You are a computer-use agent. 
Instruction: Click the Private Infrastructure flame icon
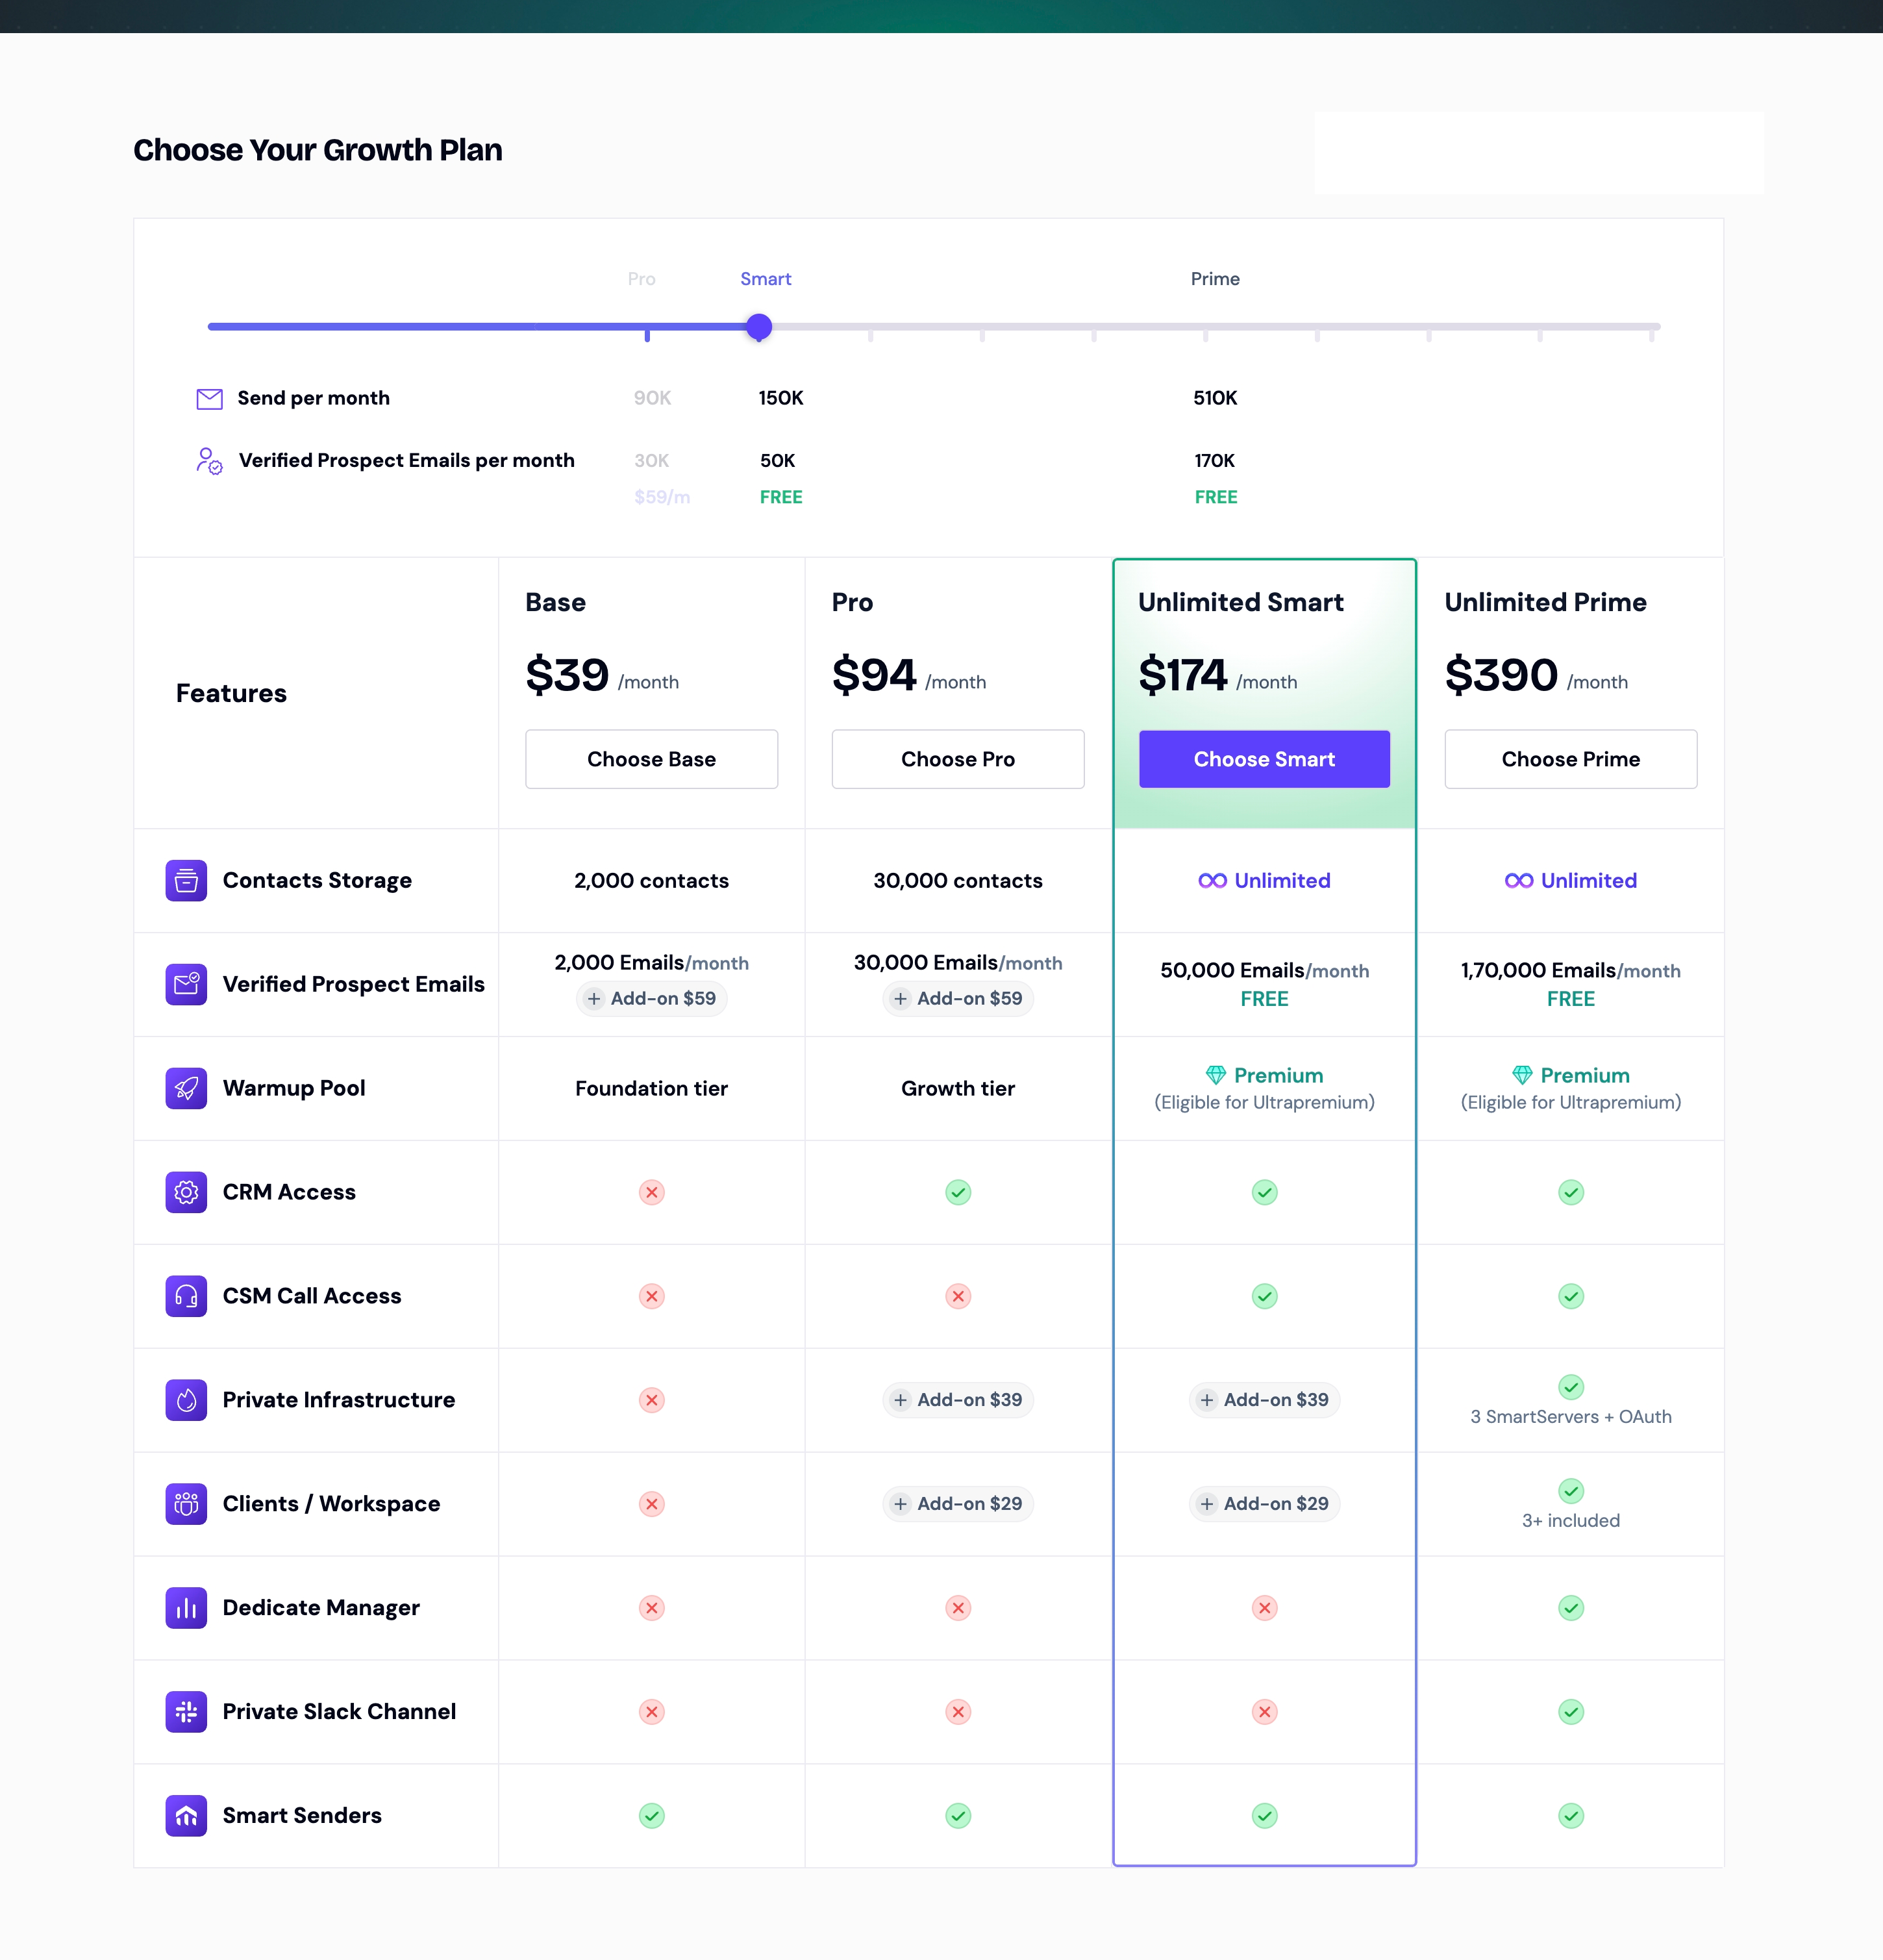186,1400
